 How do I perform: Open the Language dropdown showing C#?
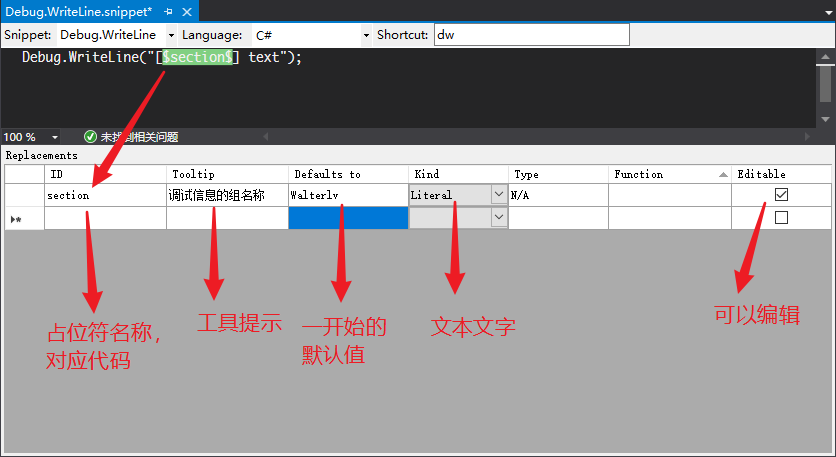[x=365, y=35]
